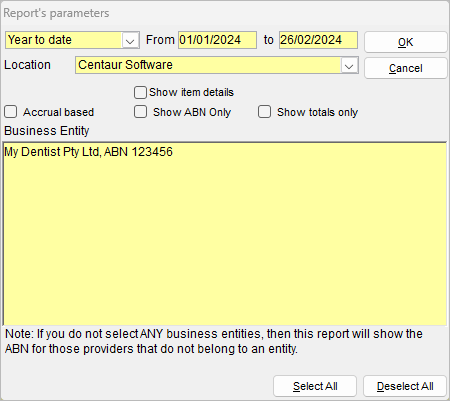Click the Select All button
The height and width of the screenshot is (401, 450).
tap(315, 386)
